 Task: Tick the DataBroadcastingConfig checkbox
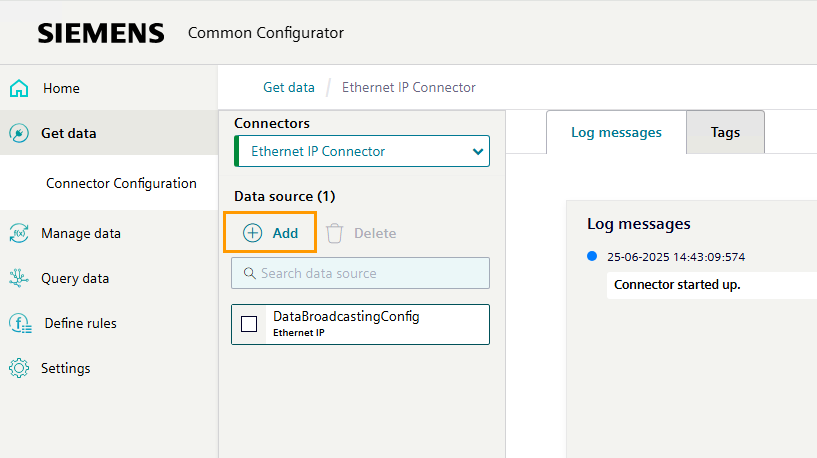249,324
